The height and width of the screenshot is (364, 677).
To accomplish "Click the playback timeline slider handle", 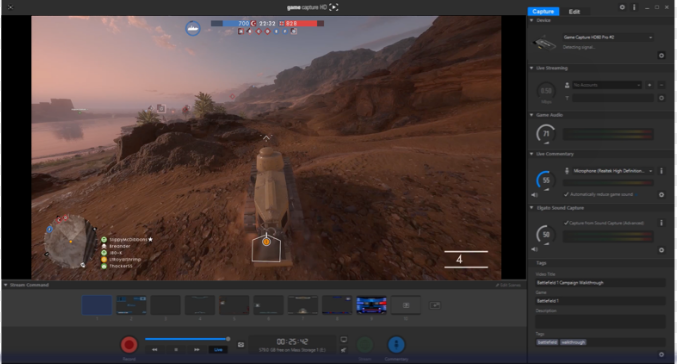I will 228,339.
